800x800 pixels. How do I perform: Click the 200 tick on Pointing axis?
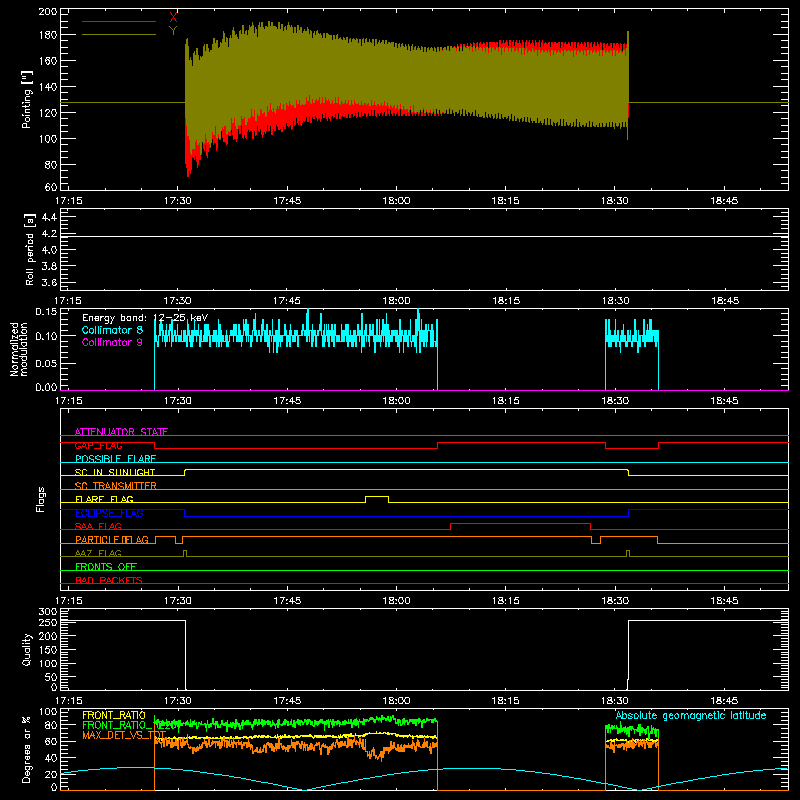(x=47, y=11)
